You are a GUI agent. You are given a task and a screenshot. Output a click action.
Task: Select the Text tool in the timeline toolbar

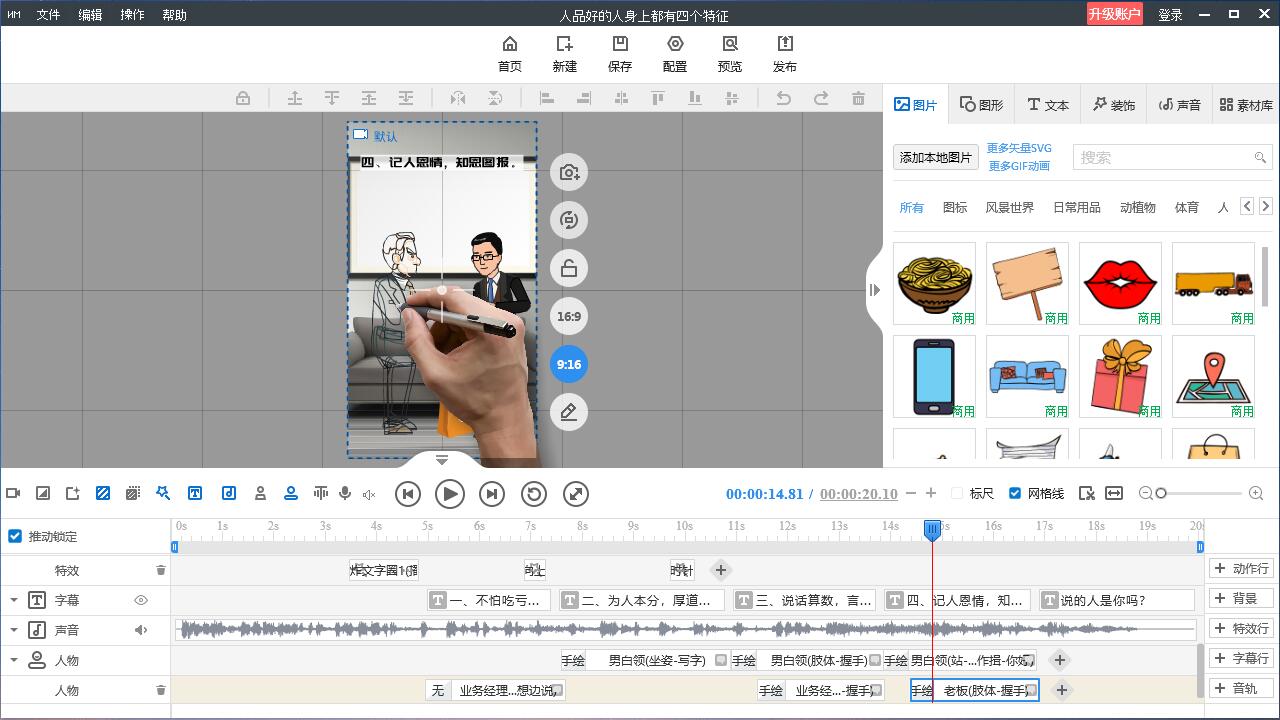(x=195, y=493)
